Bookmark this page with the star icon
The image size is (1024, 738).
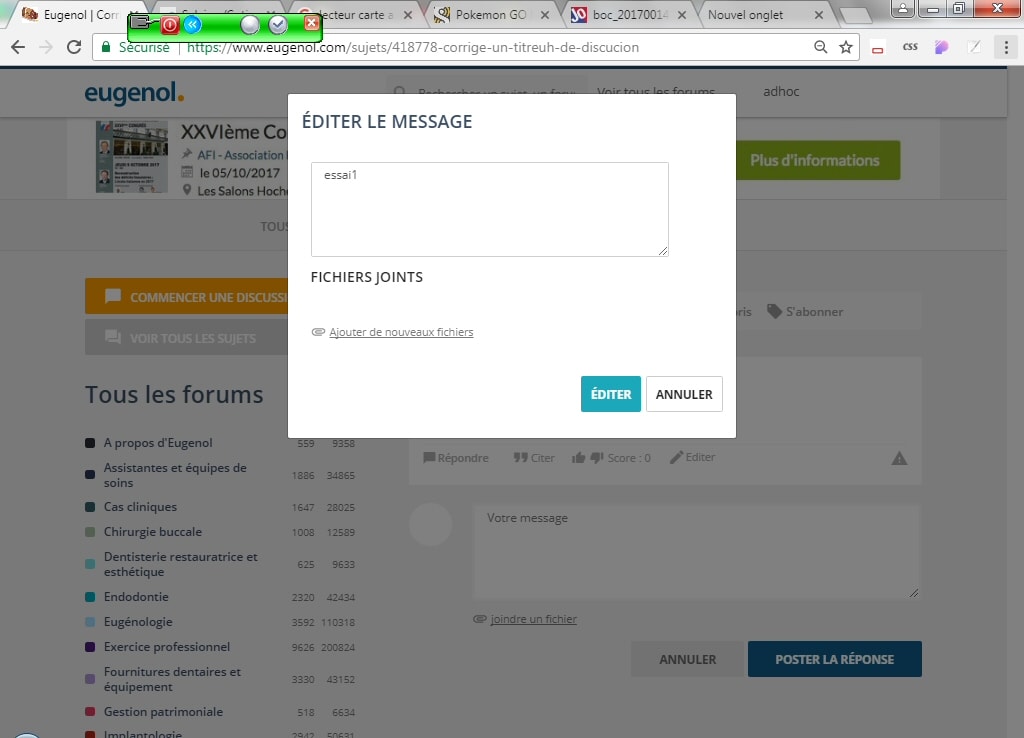tap(846, 47)
